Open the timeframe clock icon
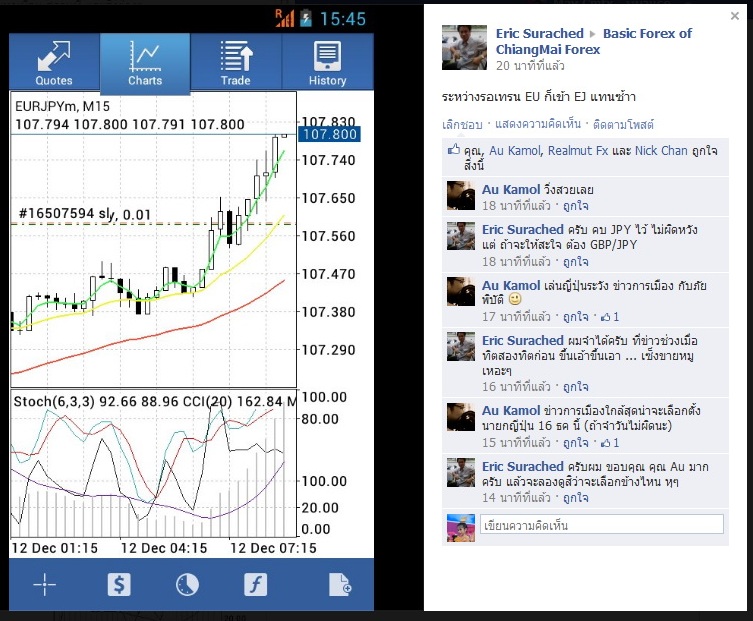This screenshot has width=753, height=621. 187,584
